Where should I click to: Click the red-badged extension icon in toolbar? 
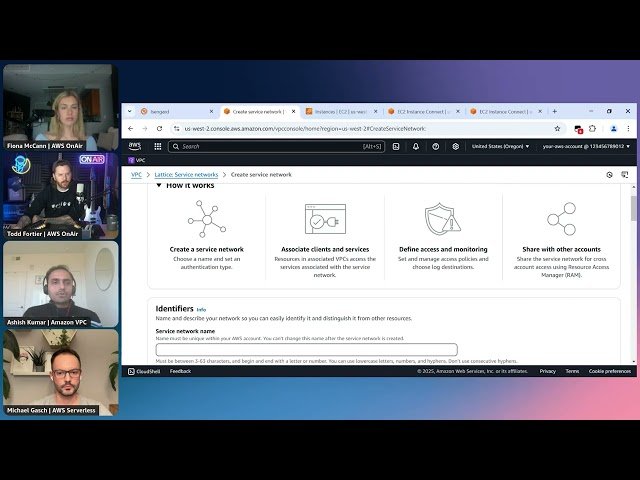point(578,129)
